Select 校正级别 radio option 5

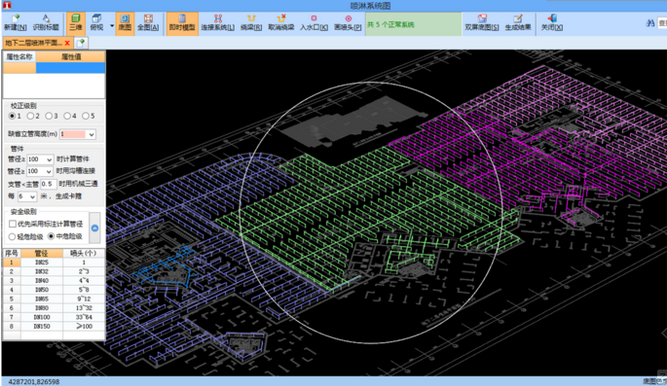tap(85, 116)
